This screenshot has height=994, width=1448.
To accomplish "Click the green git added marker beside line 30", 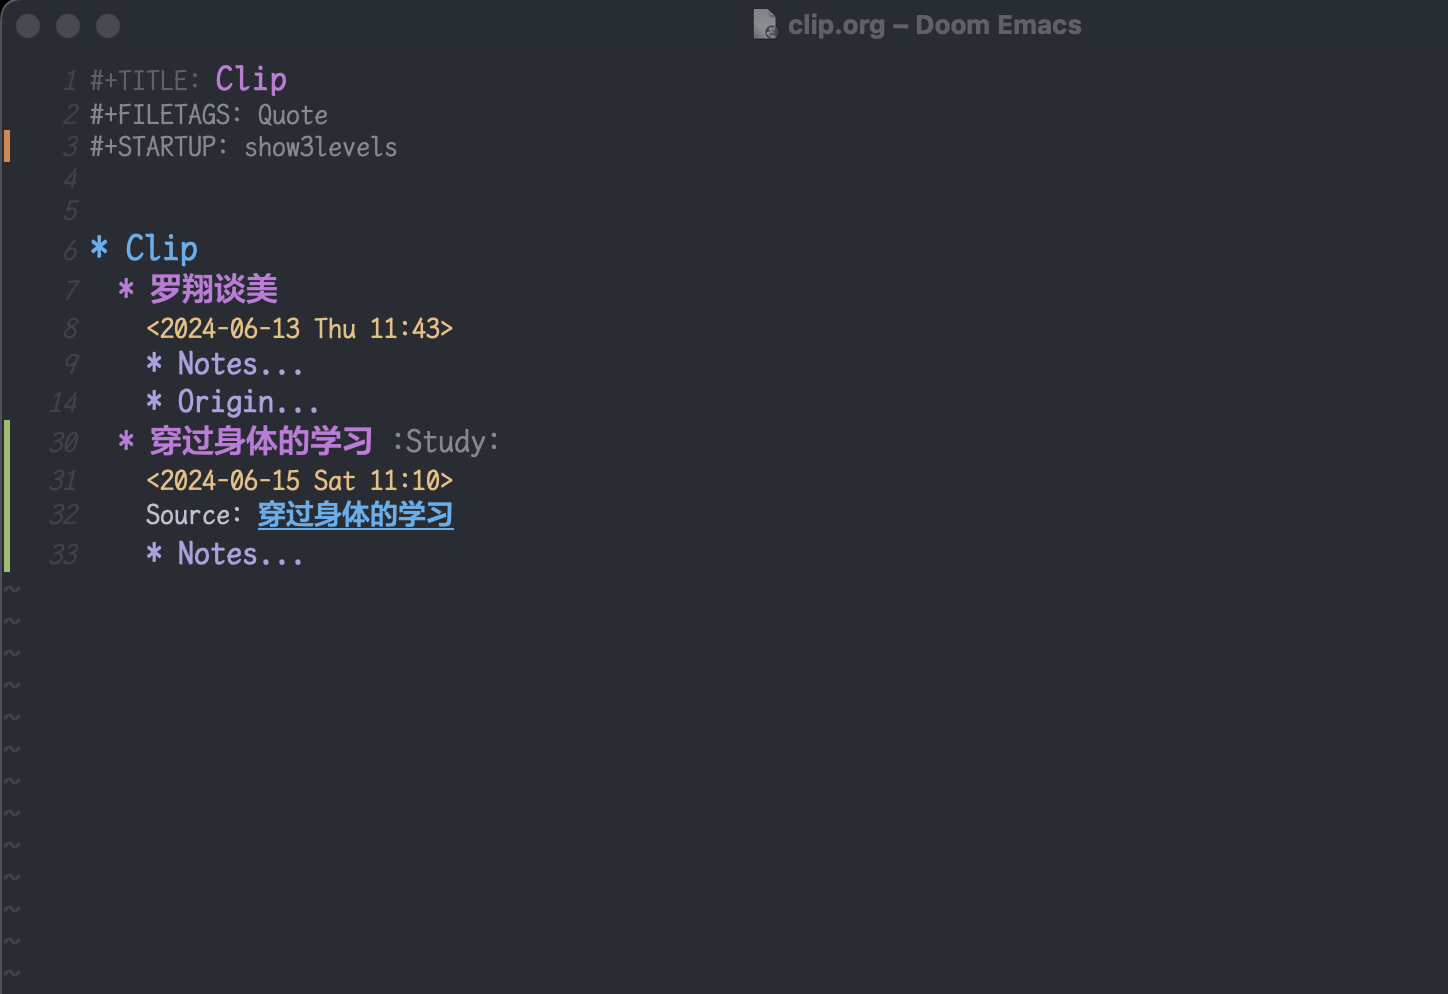I will (7, 441).
